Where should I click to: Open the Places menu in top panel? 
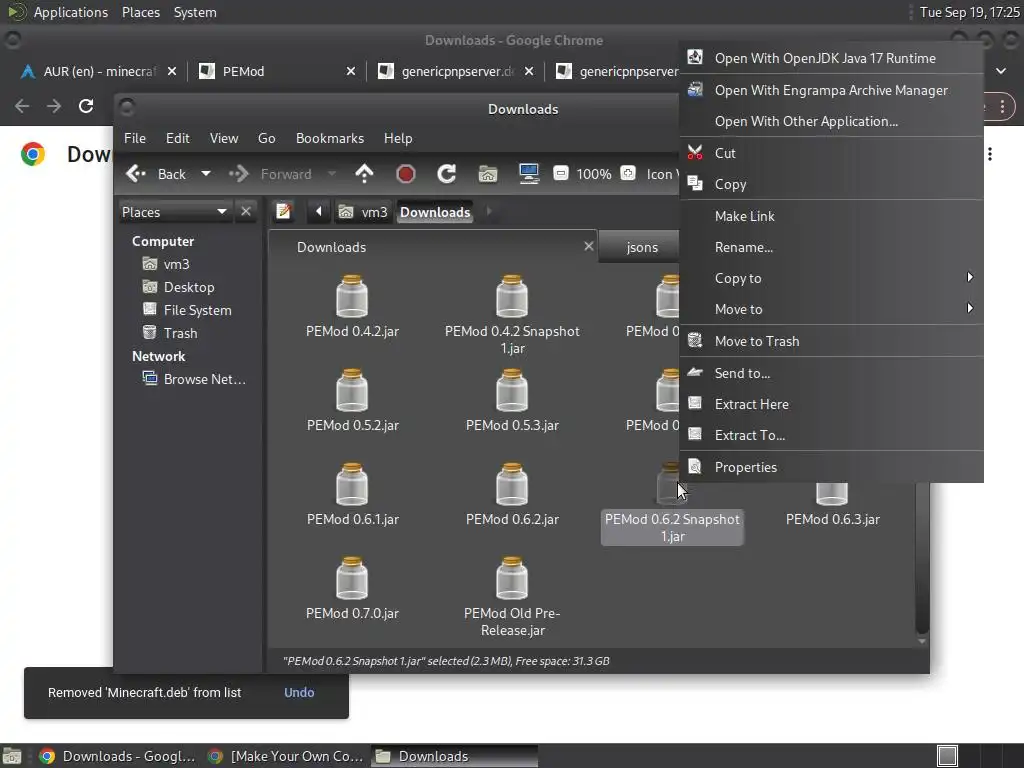coord(140,12)
